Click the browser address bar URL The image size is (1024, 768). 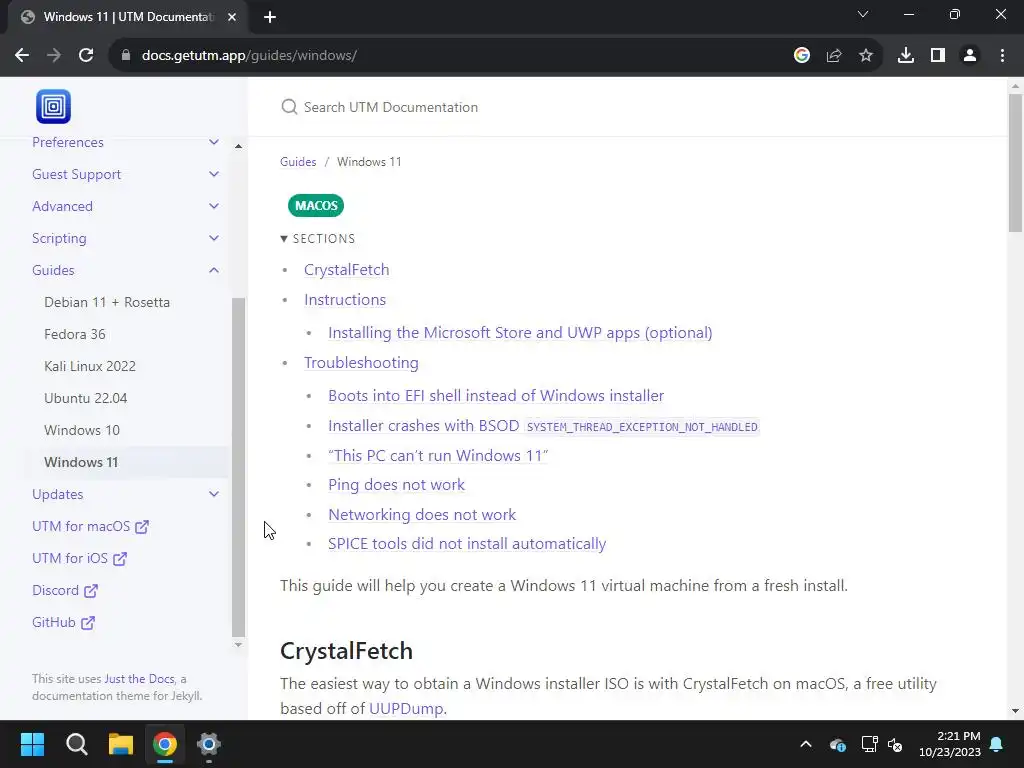[249, 56]
